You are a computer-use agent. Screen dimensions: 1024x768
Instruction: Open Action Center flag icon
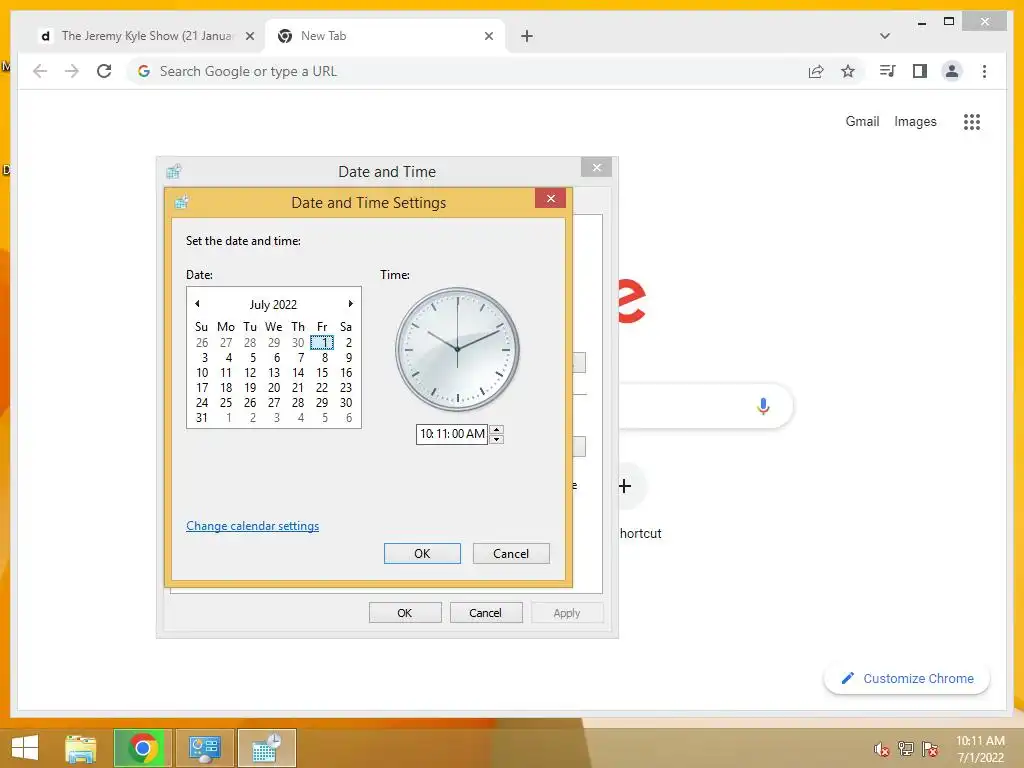[929, 749]
